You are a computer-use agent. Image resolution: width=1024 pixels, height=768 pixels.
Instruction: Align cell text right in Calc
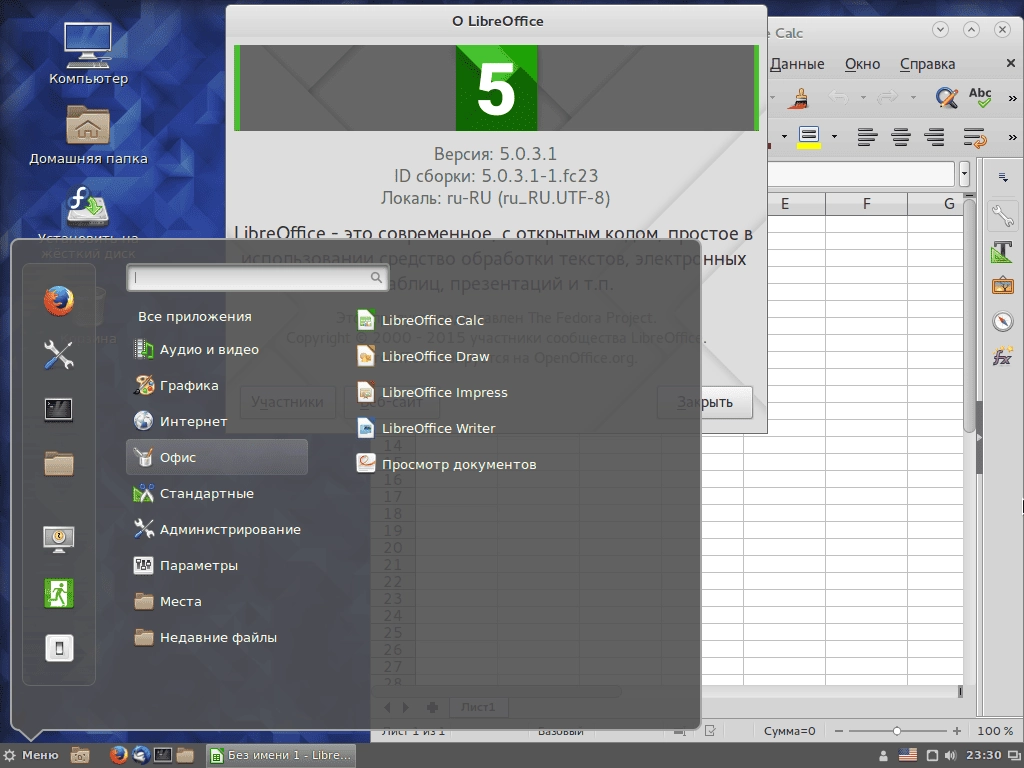click(x=935, y=136)
